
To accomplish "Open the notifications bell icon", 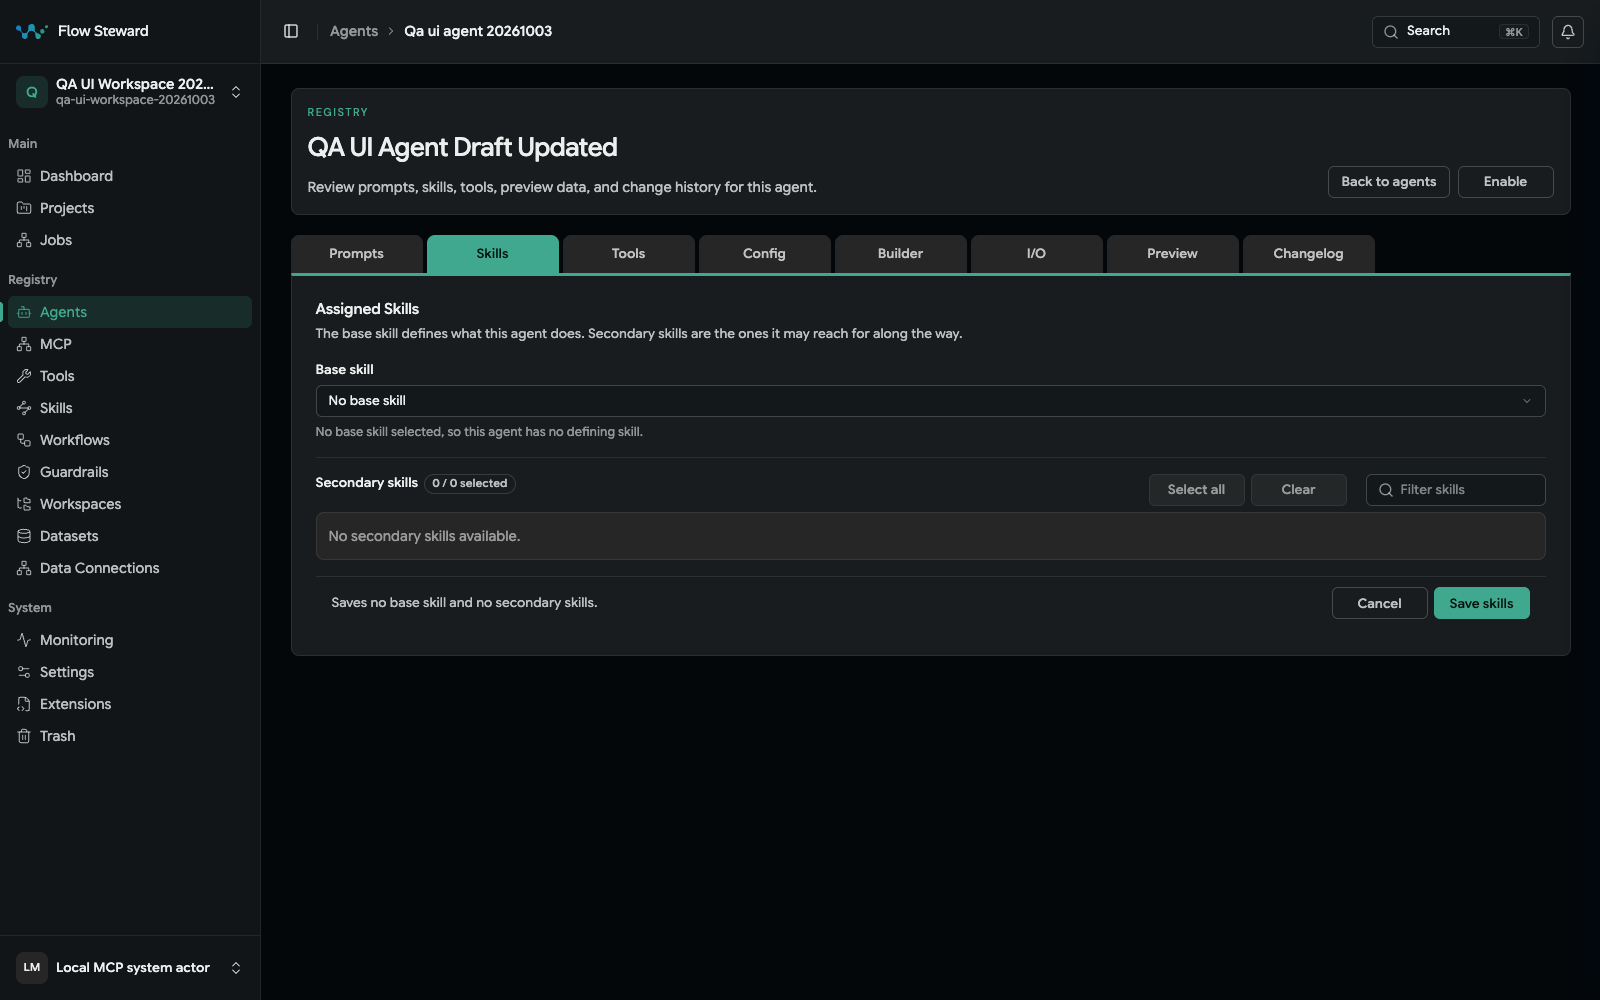I will pos(1568,31).
